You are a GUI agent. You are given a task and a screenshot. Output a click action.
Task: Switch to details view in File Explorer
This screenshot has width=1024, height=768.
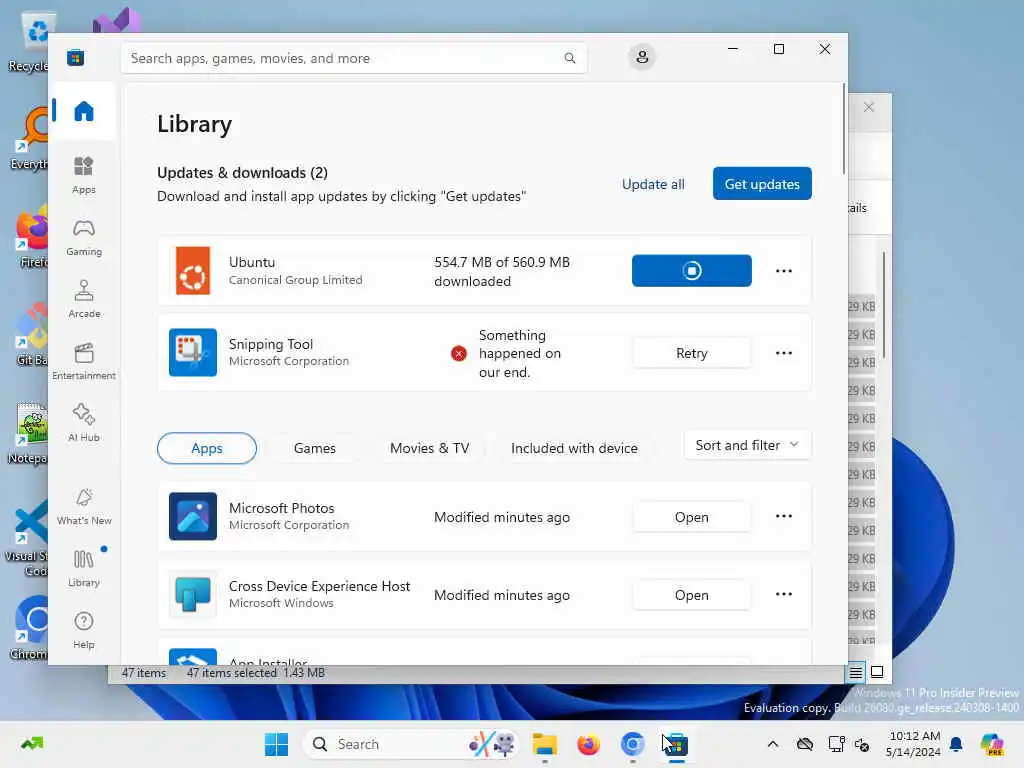coord(856,672)
